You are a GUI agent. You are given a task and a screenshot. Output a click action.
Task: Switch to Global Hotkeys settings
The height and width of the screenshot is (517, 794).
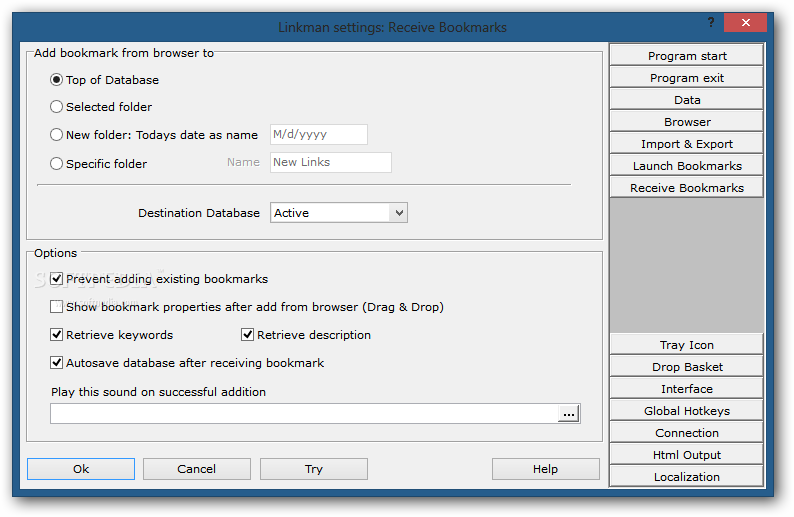point(687,411)
